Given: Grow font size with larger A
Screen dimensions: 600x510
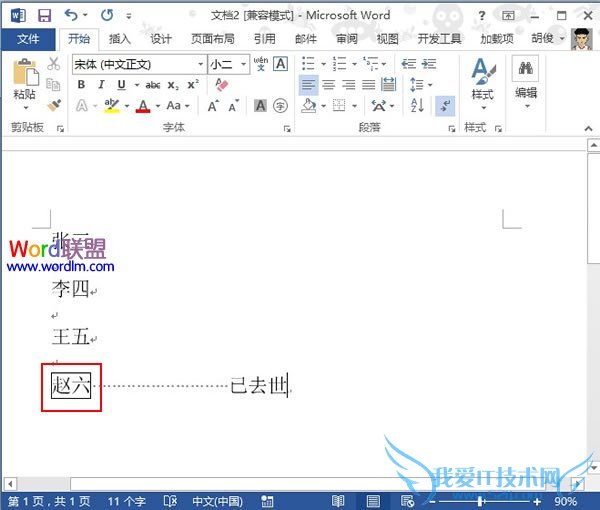Looking at the screenshot, I should coord(213,106).
